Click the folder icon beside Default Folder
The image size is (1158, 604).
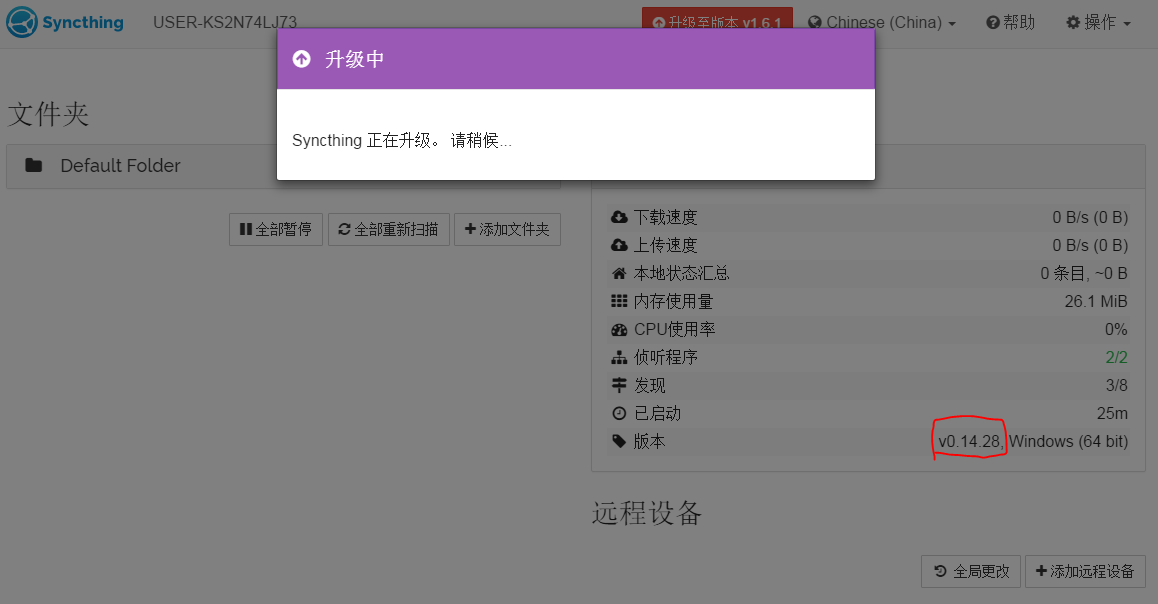point(34,166)
